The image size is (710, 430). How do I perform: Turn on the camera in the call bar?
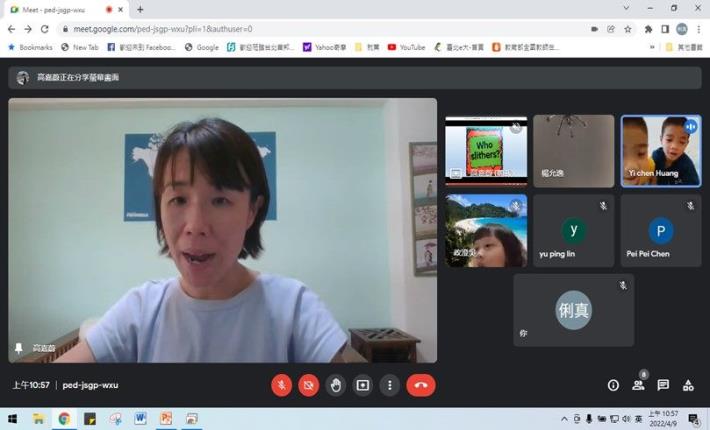309,385
